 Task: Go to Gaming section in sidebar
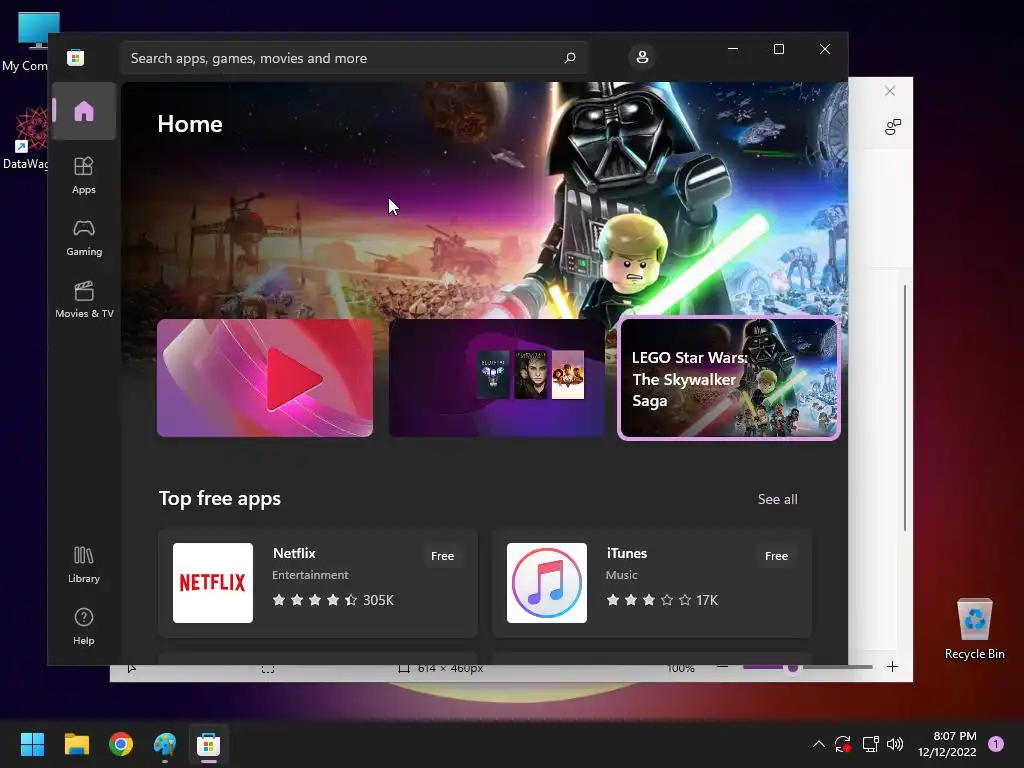[x=84, y=237]
